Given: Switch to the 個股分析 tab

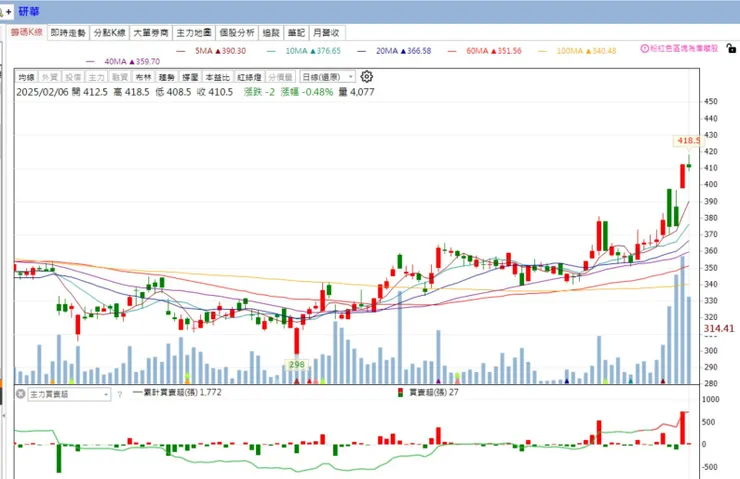Looking at the screenshot, I should click(x=237, y=33).
